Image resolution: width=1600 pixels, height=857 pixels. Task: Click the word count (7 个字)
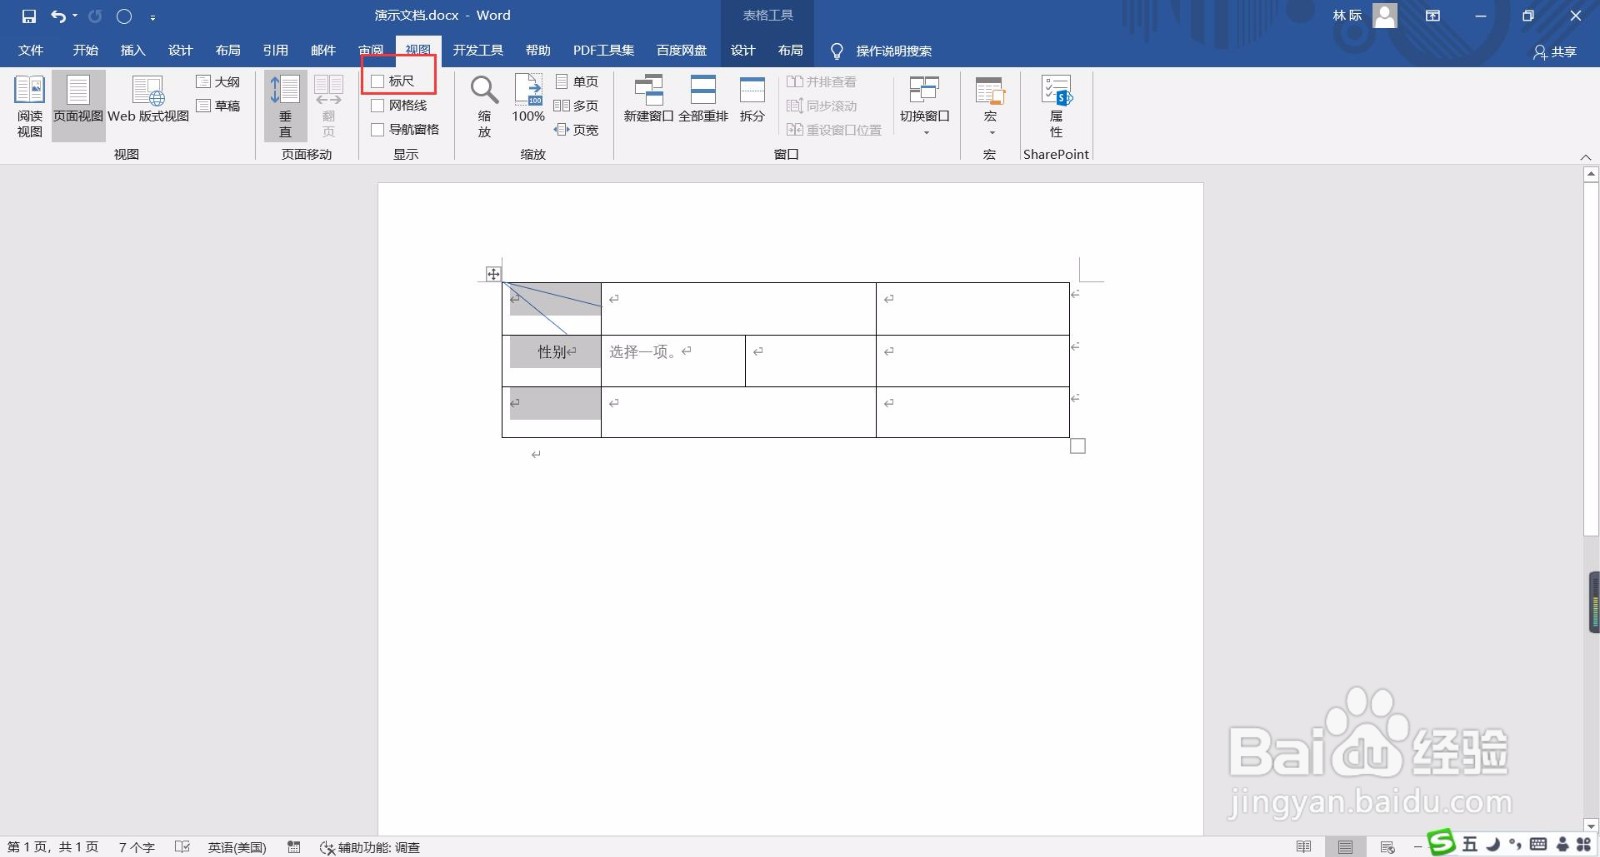(137, 847)
